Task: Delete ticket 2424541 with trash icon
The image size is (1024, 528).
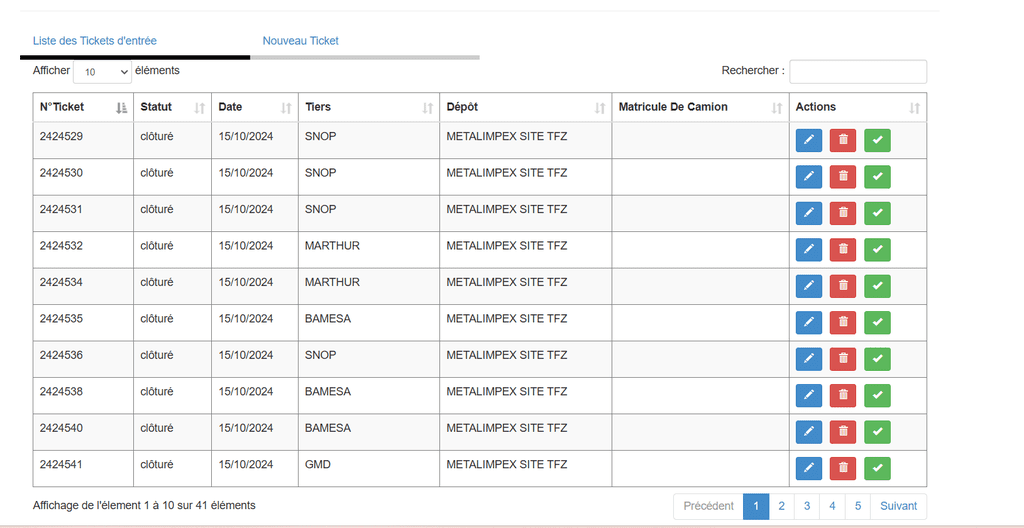Action: point(843,469)
